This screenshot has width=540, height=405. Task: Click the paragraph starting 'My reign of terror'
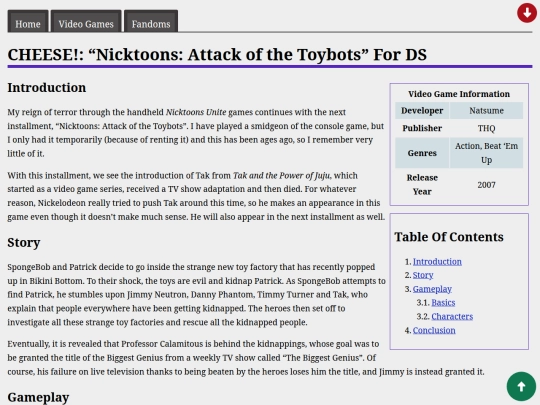(x=196, y=133)
